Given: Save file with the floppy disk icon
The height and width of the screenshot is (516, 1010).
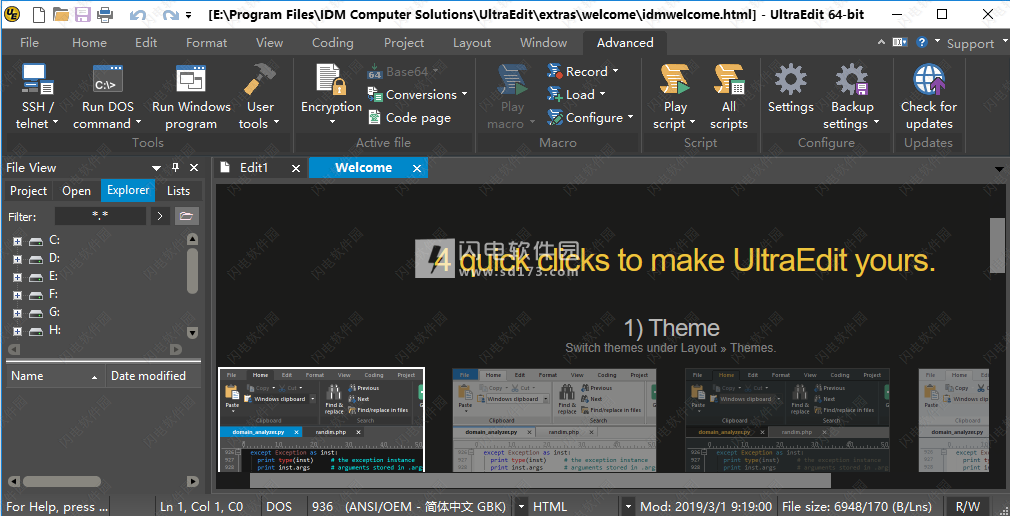Looking at the screenshot, I should pyautogui.click(x=82, y=14).
